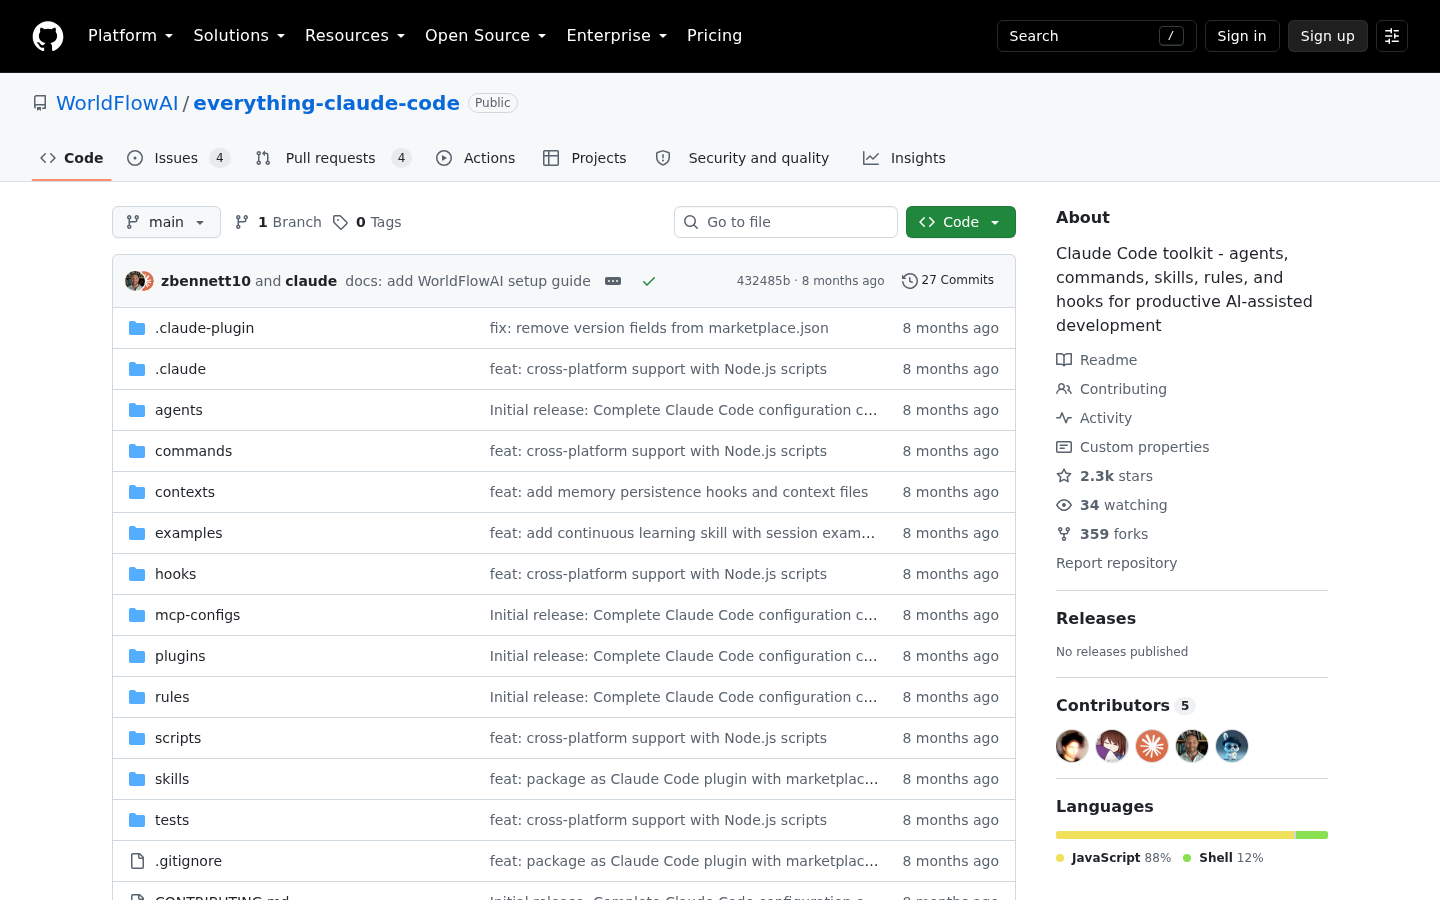Open the appearance settings icon button
Screen dimensions: 1440x900
click(1392, 36)
